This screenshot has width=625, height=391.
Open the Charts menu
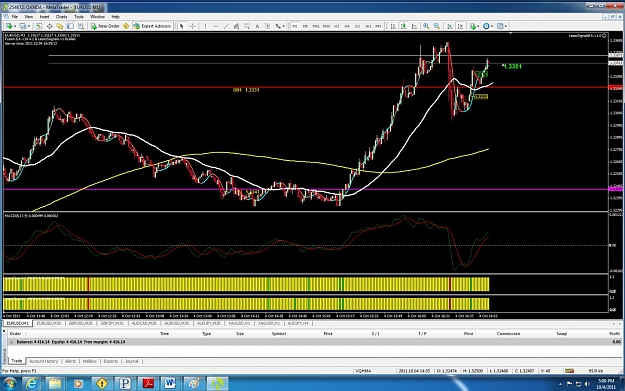(61, 17)
